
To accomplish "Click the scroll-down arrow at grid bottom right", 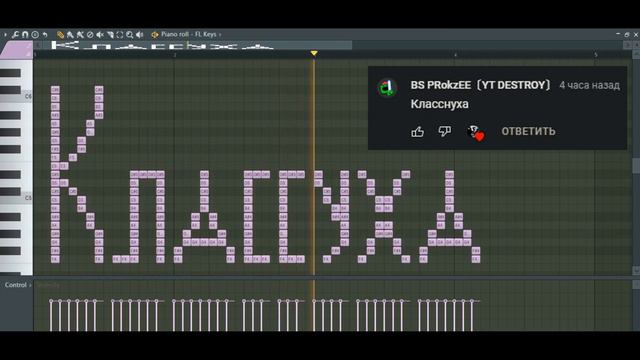I will (636, 271).
